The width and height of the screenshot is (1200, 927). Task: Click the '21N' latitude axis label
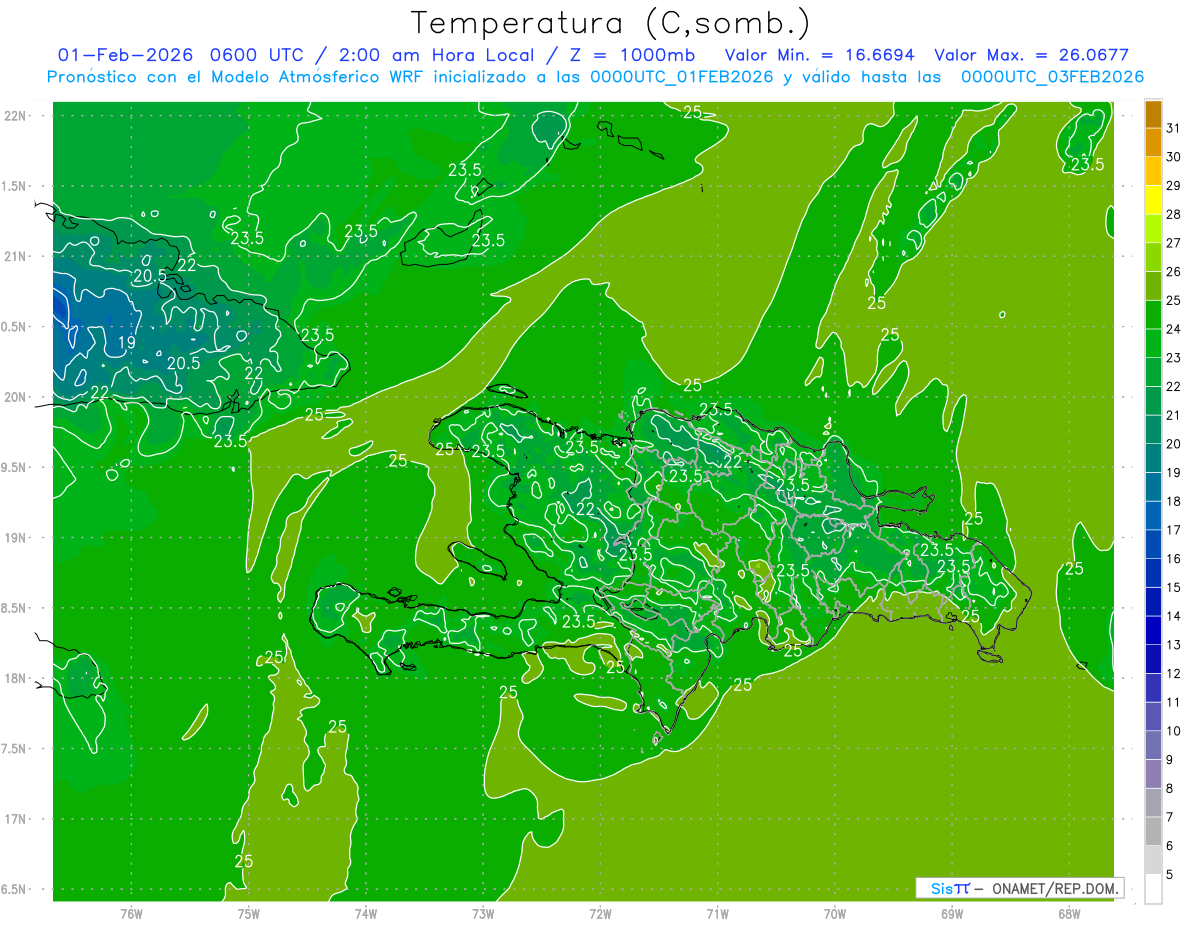(15, 256)
